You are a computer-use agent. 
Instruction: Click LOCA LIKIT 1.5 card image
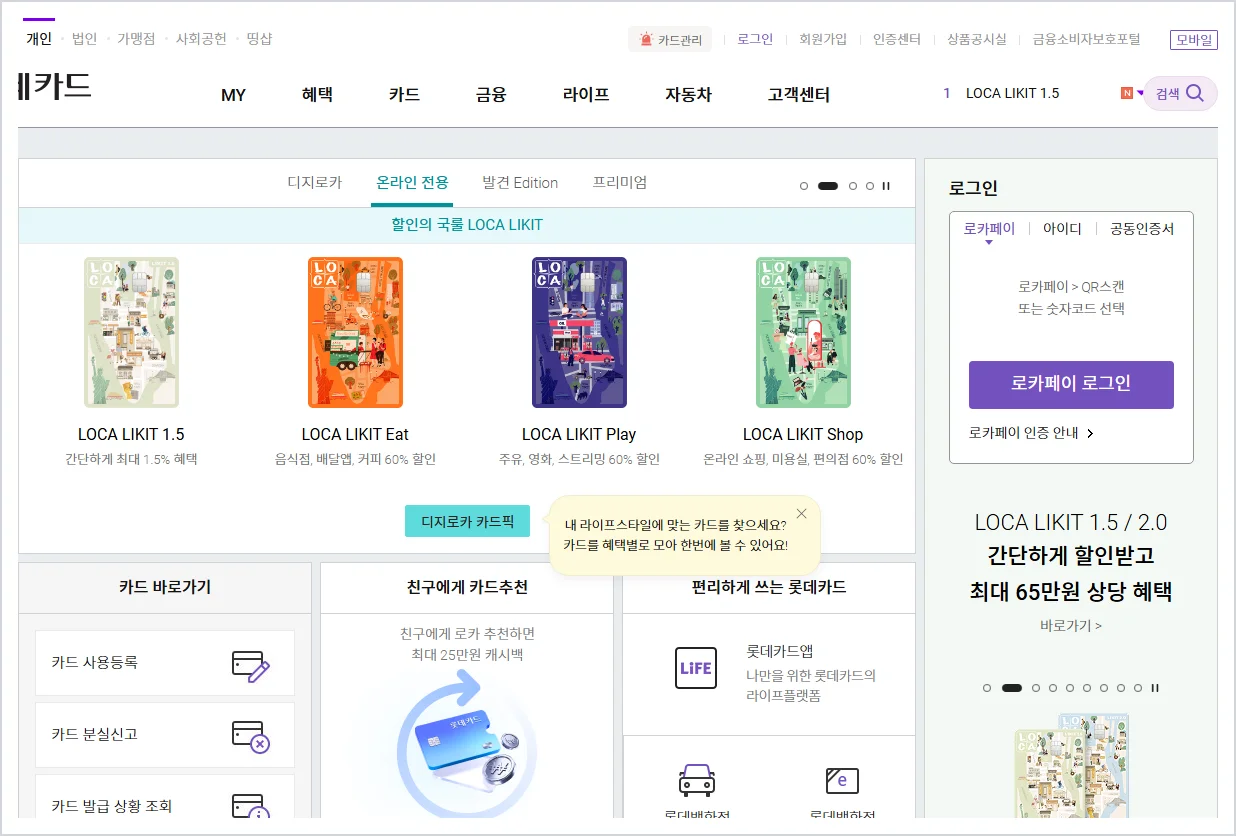click(131, 333)
